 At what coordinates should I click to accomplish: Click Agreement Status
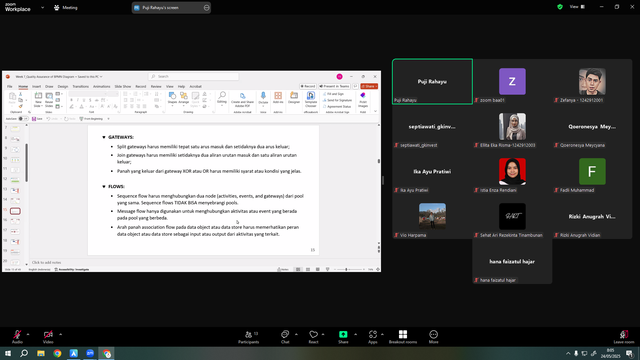point(337,107)
